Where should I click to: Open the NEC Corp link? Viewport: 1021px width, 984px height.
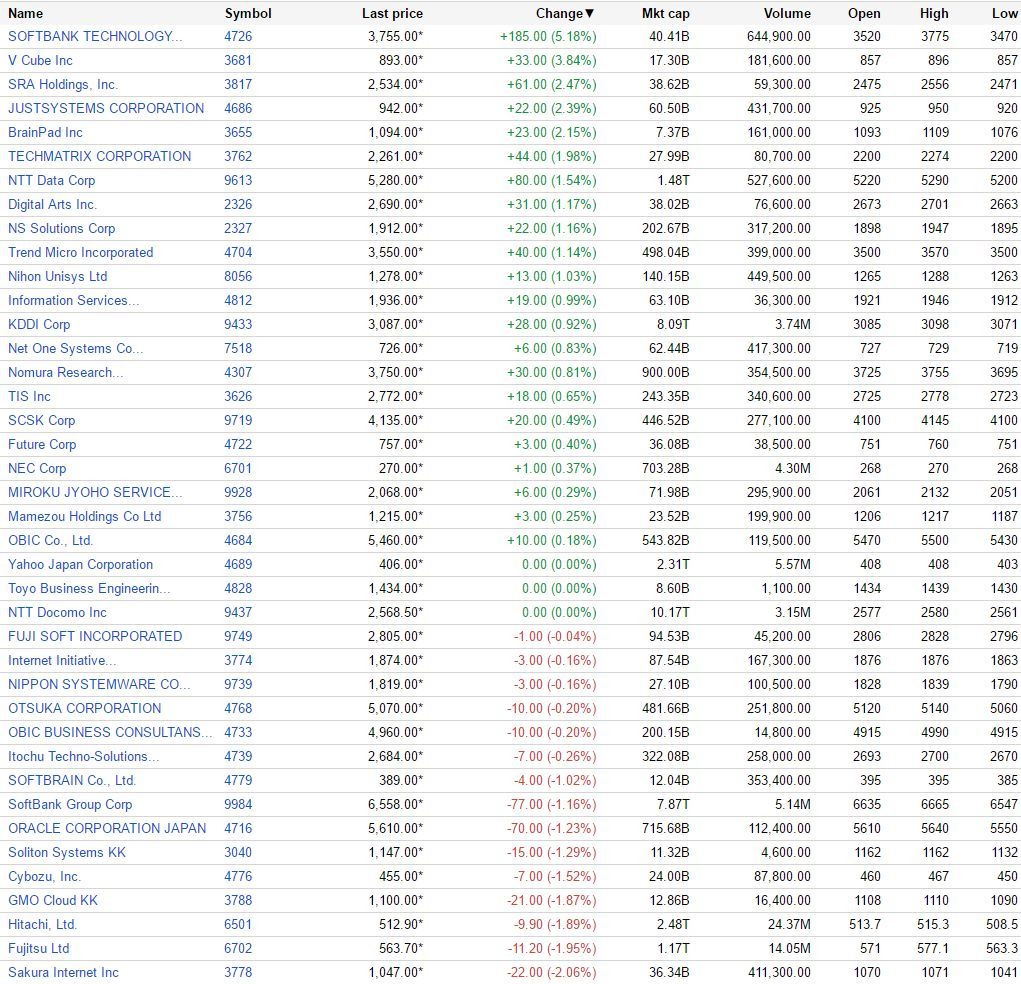click(37, 469)
